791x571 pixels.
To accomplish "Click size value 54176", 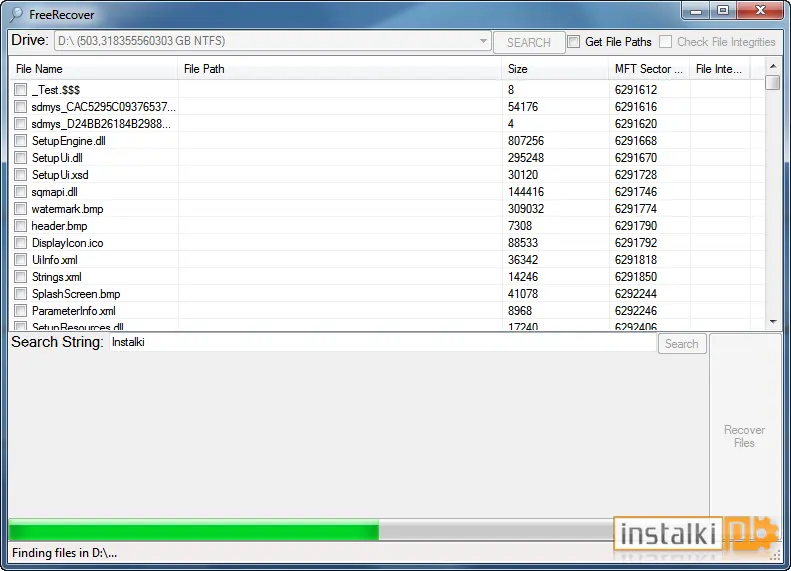I will point(523,107).
